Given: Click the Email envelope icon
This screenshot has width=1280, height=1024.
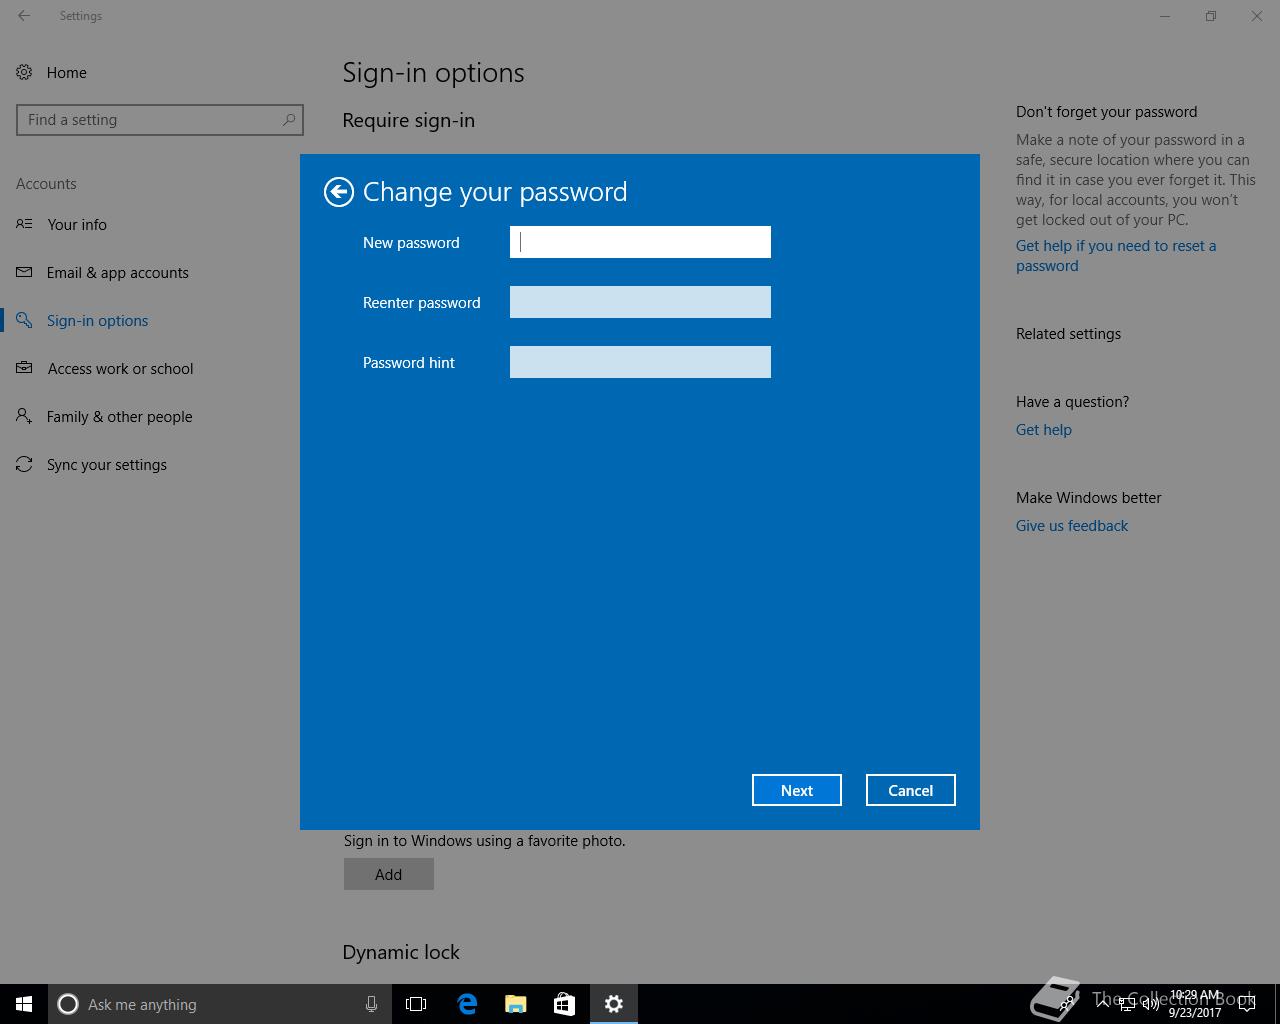Looking at the screenshot, I should pyautogui.click(x=24, y=272).
